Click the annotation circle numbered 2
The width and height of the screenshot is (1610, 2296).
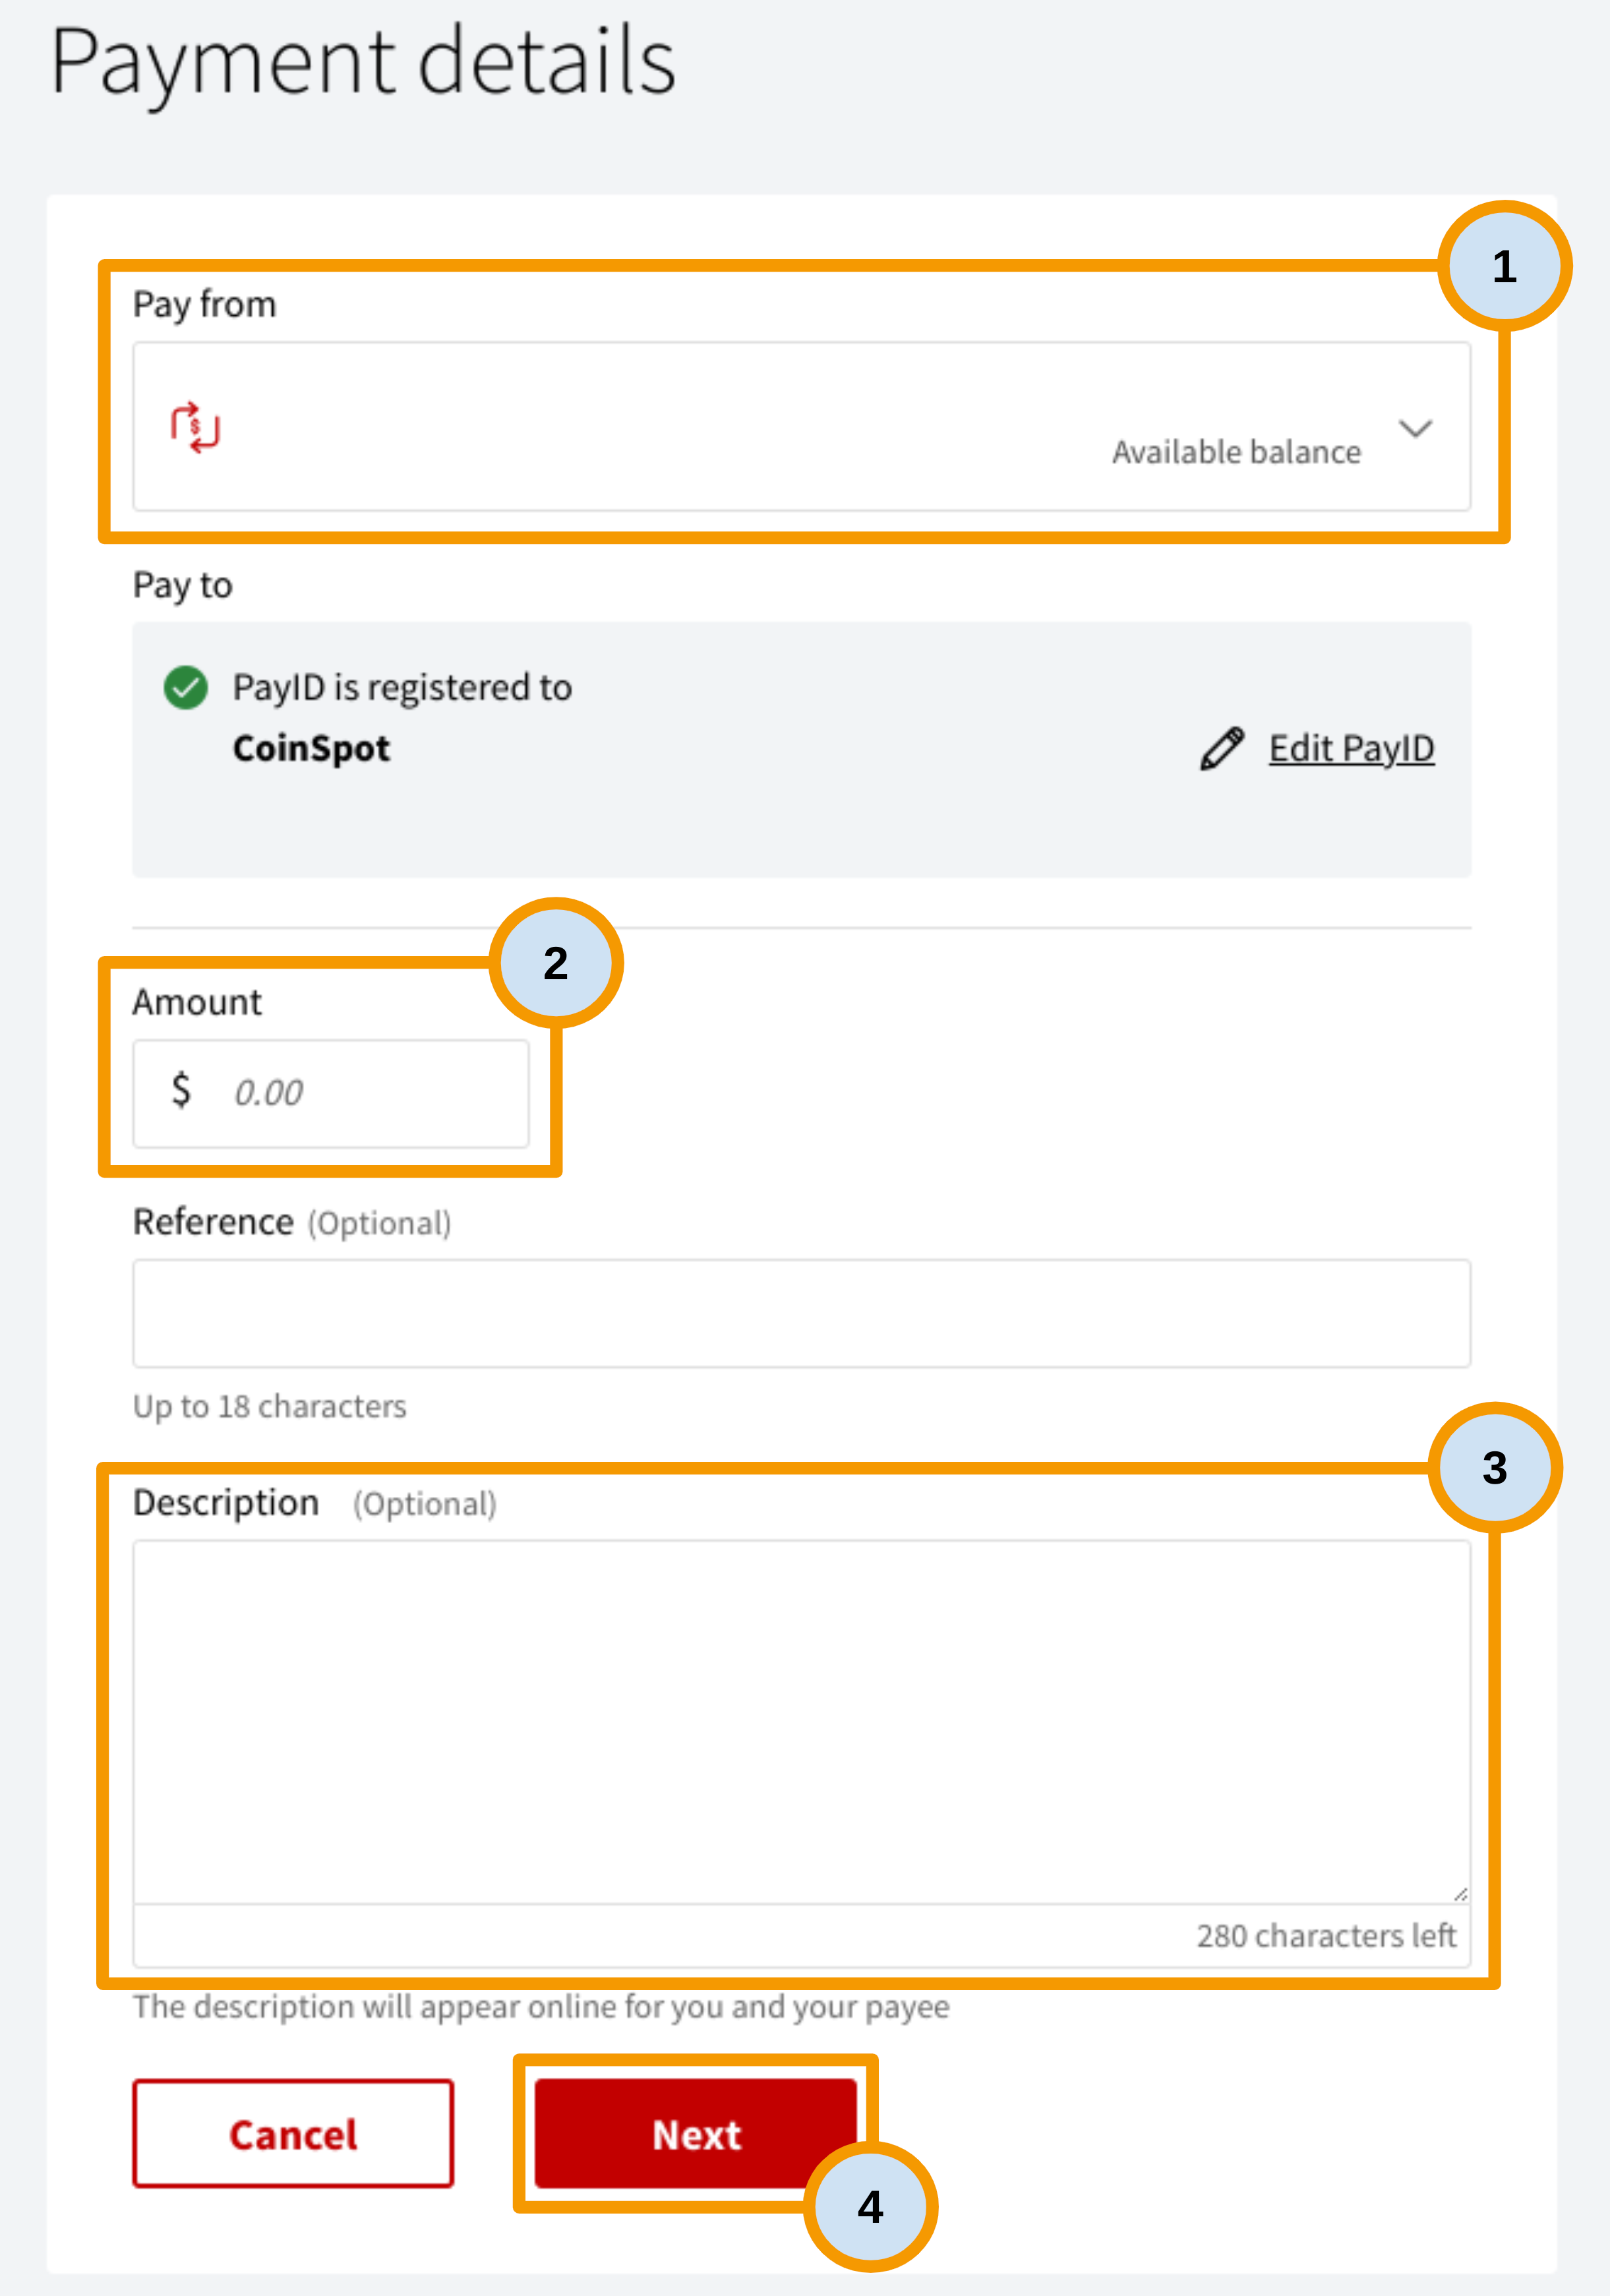point(556,963)
